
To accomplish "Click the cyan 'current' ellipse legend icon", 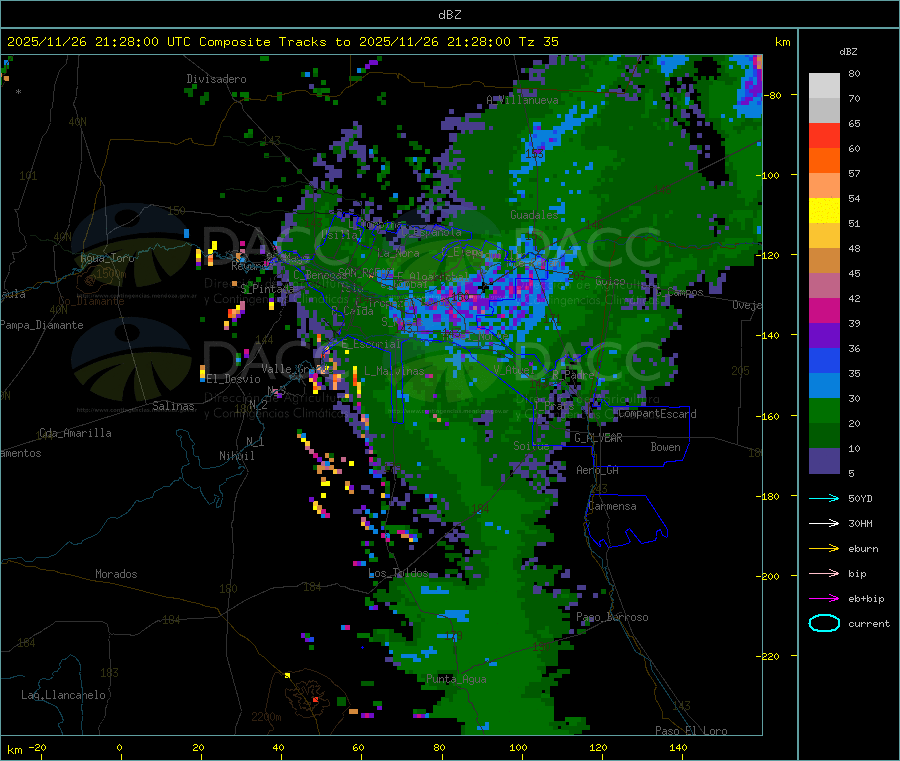I will [x=824, y=623].
